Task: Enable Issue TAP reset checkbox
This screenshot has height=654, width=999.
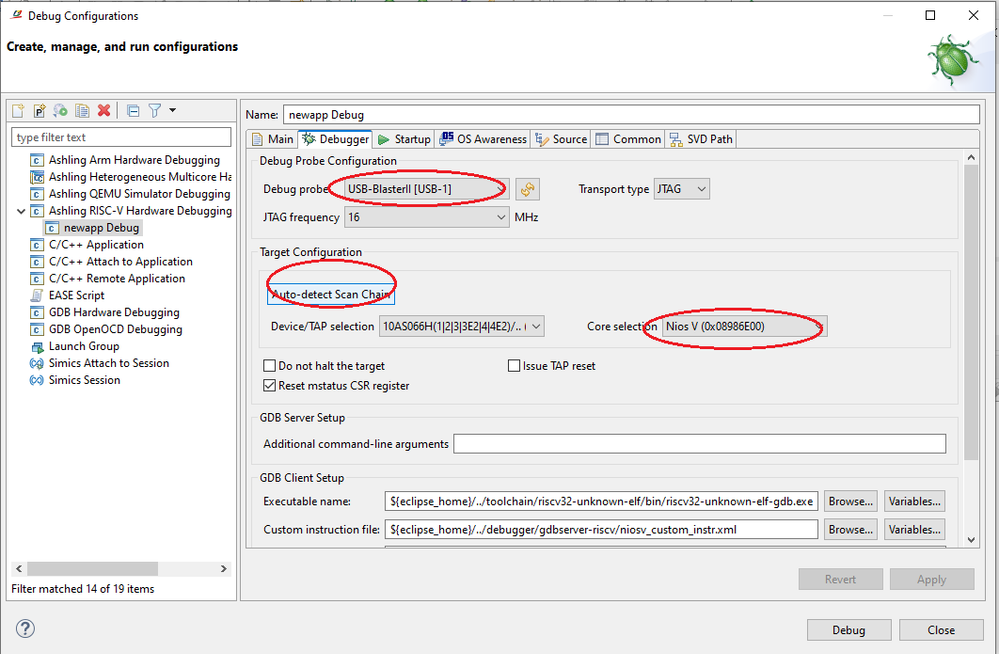Action: 514,366
